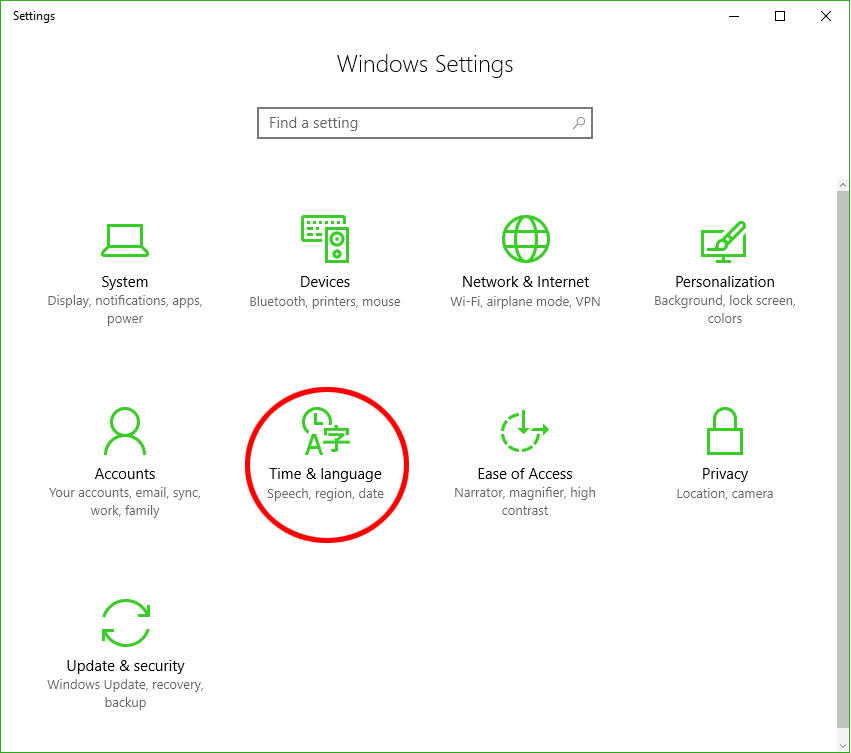The height and width of the screenshot is (753, 851).
Task: Click 'Speech, region, date' description
Action: pos(326,494)
